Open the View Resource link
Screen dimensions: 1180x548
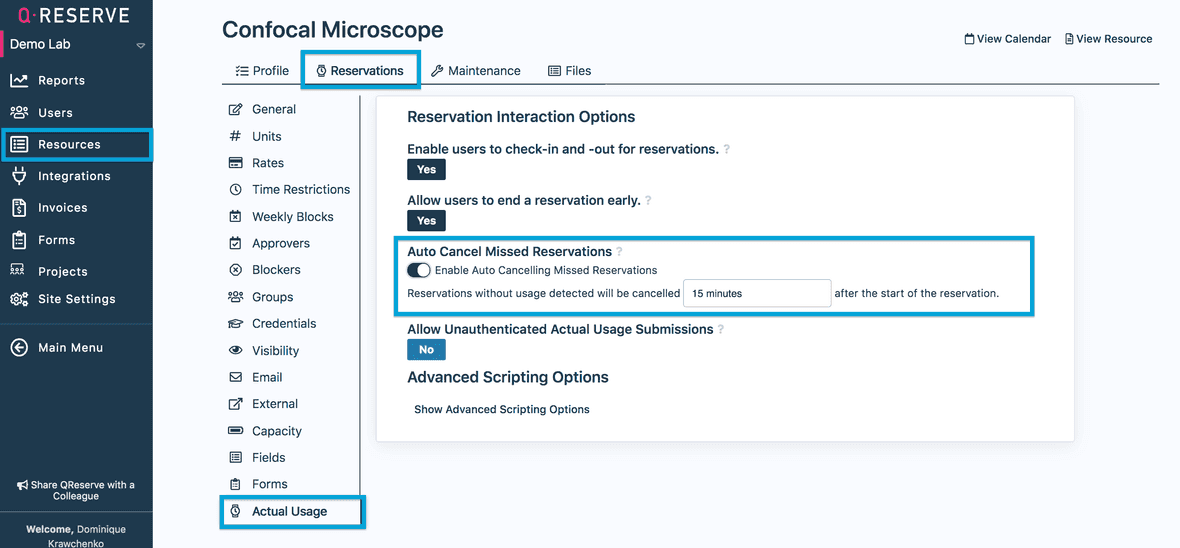(1108, 39)
